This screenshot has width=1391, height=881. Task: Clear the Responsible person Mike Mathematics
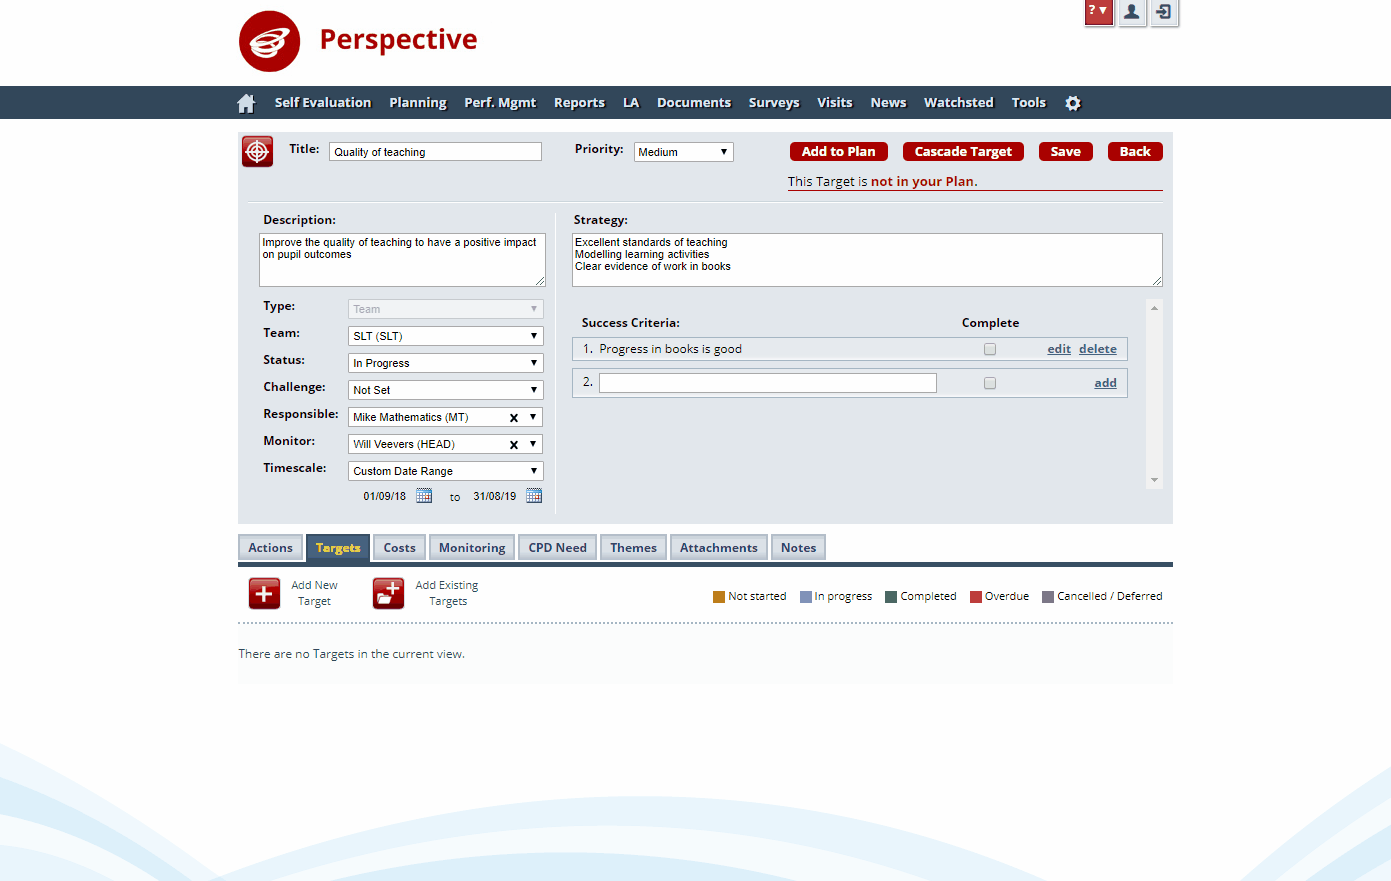[x=514, y=418]
